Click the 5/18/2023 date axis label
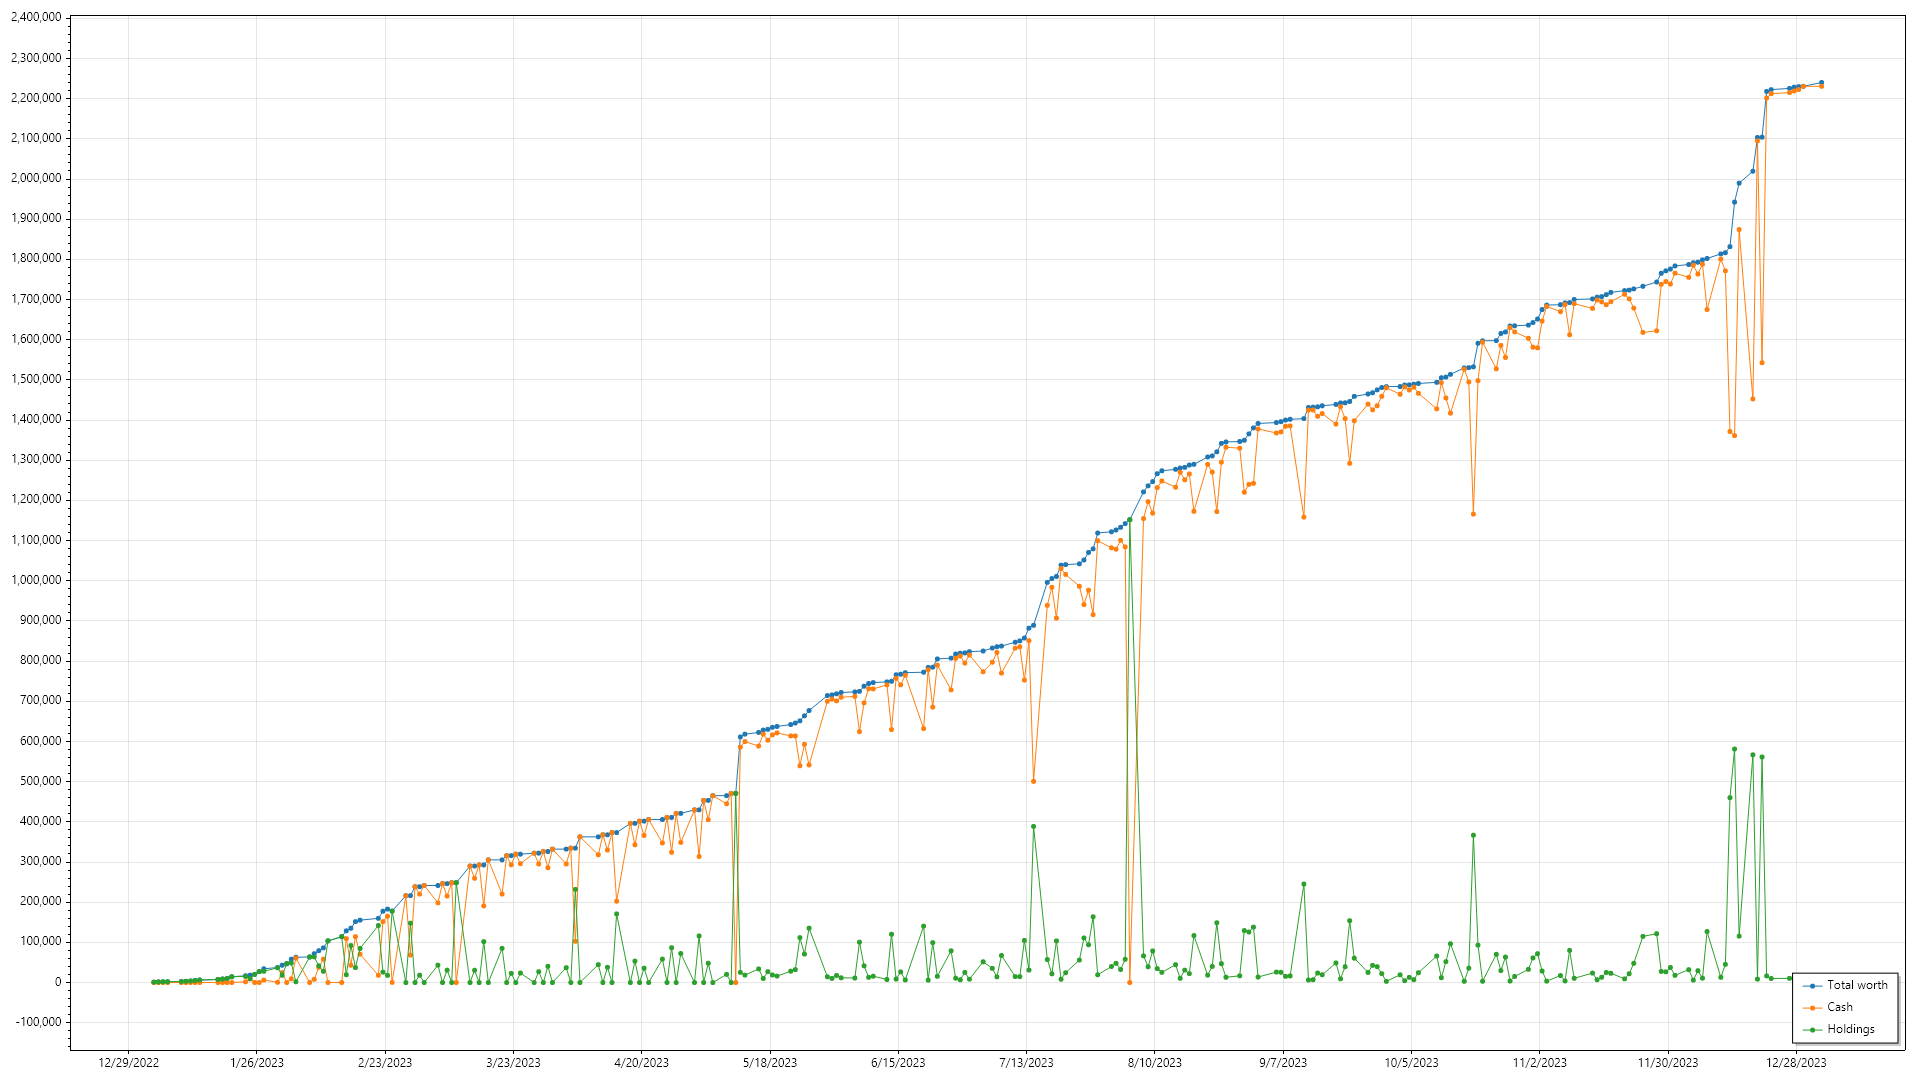This screenshot has height=1080, width=1920. coord(769,1063)
